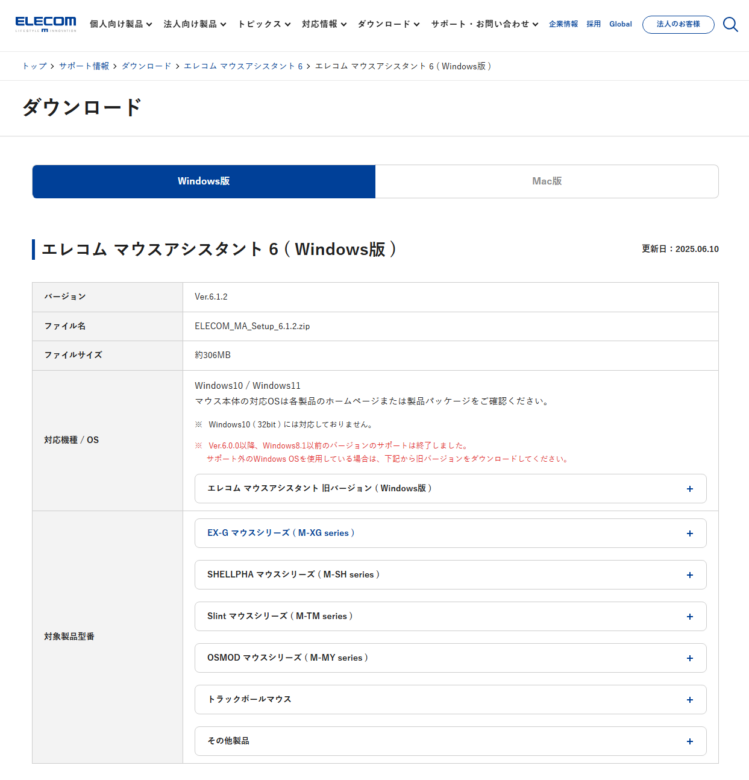Go to 採用 link

593,24
